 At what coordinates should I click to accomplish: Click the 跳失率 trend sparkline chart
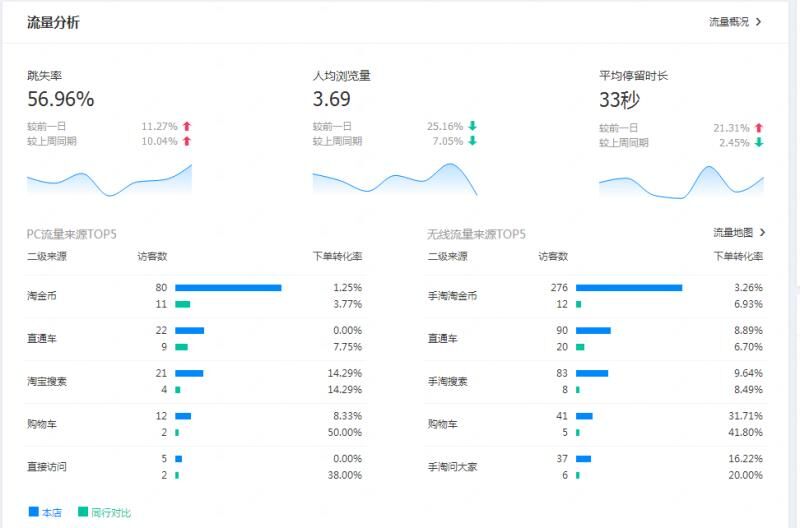109,180
